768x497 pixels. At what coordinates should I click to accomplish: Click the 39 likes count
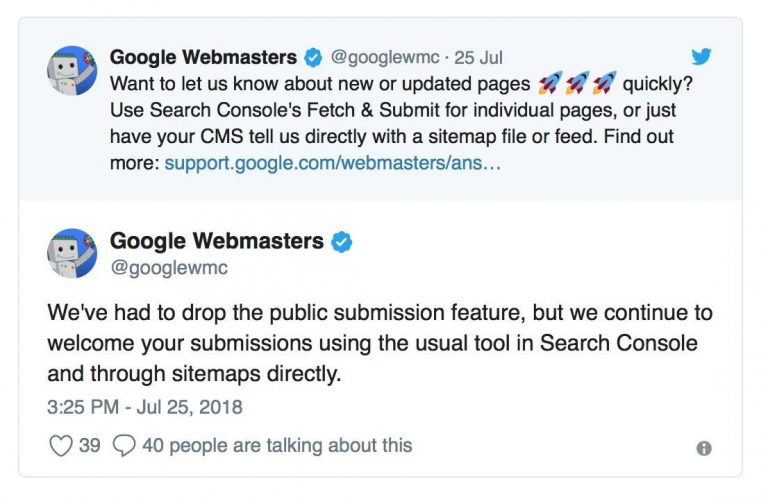tap(90, 445)
